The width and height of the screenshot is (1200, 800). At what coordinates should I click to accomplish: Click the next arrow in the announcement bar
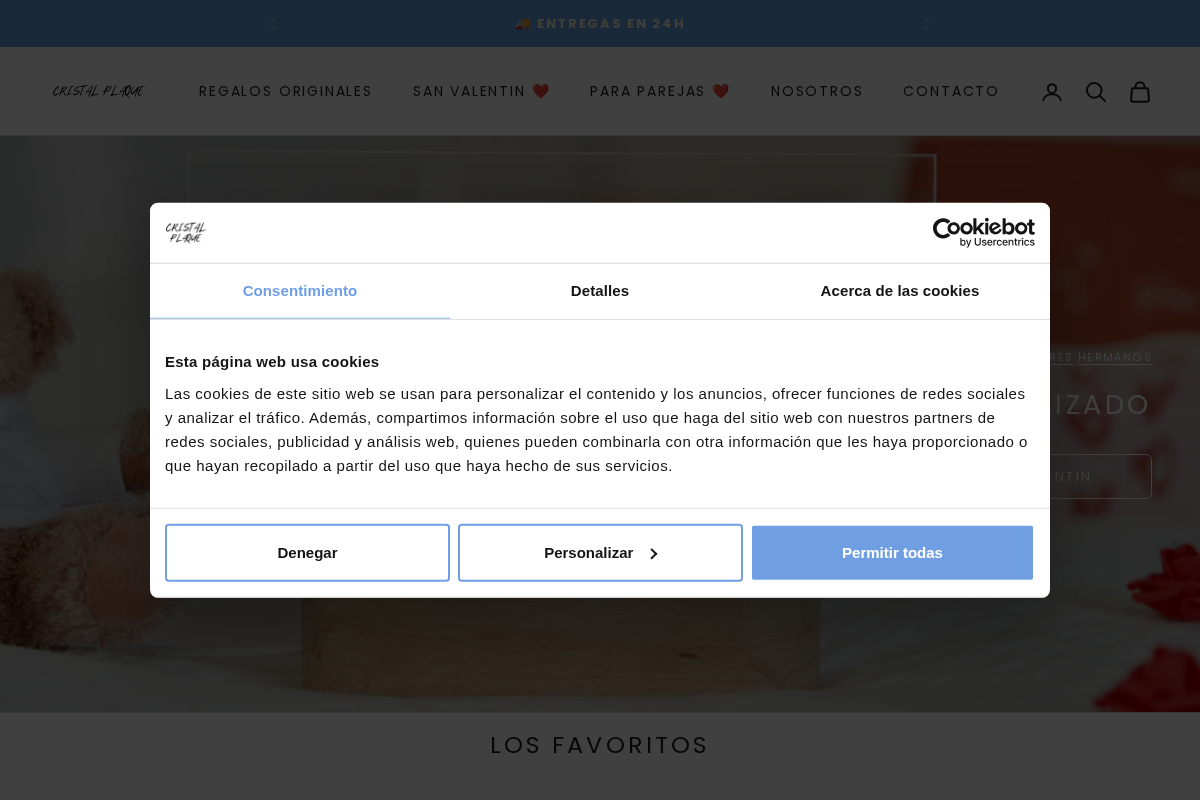point(927,23)
